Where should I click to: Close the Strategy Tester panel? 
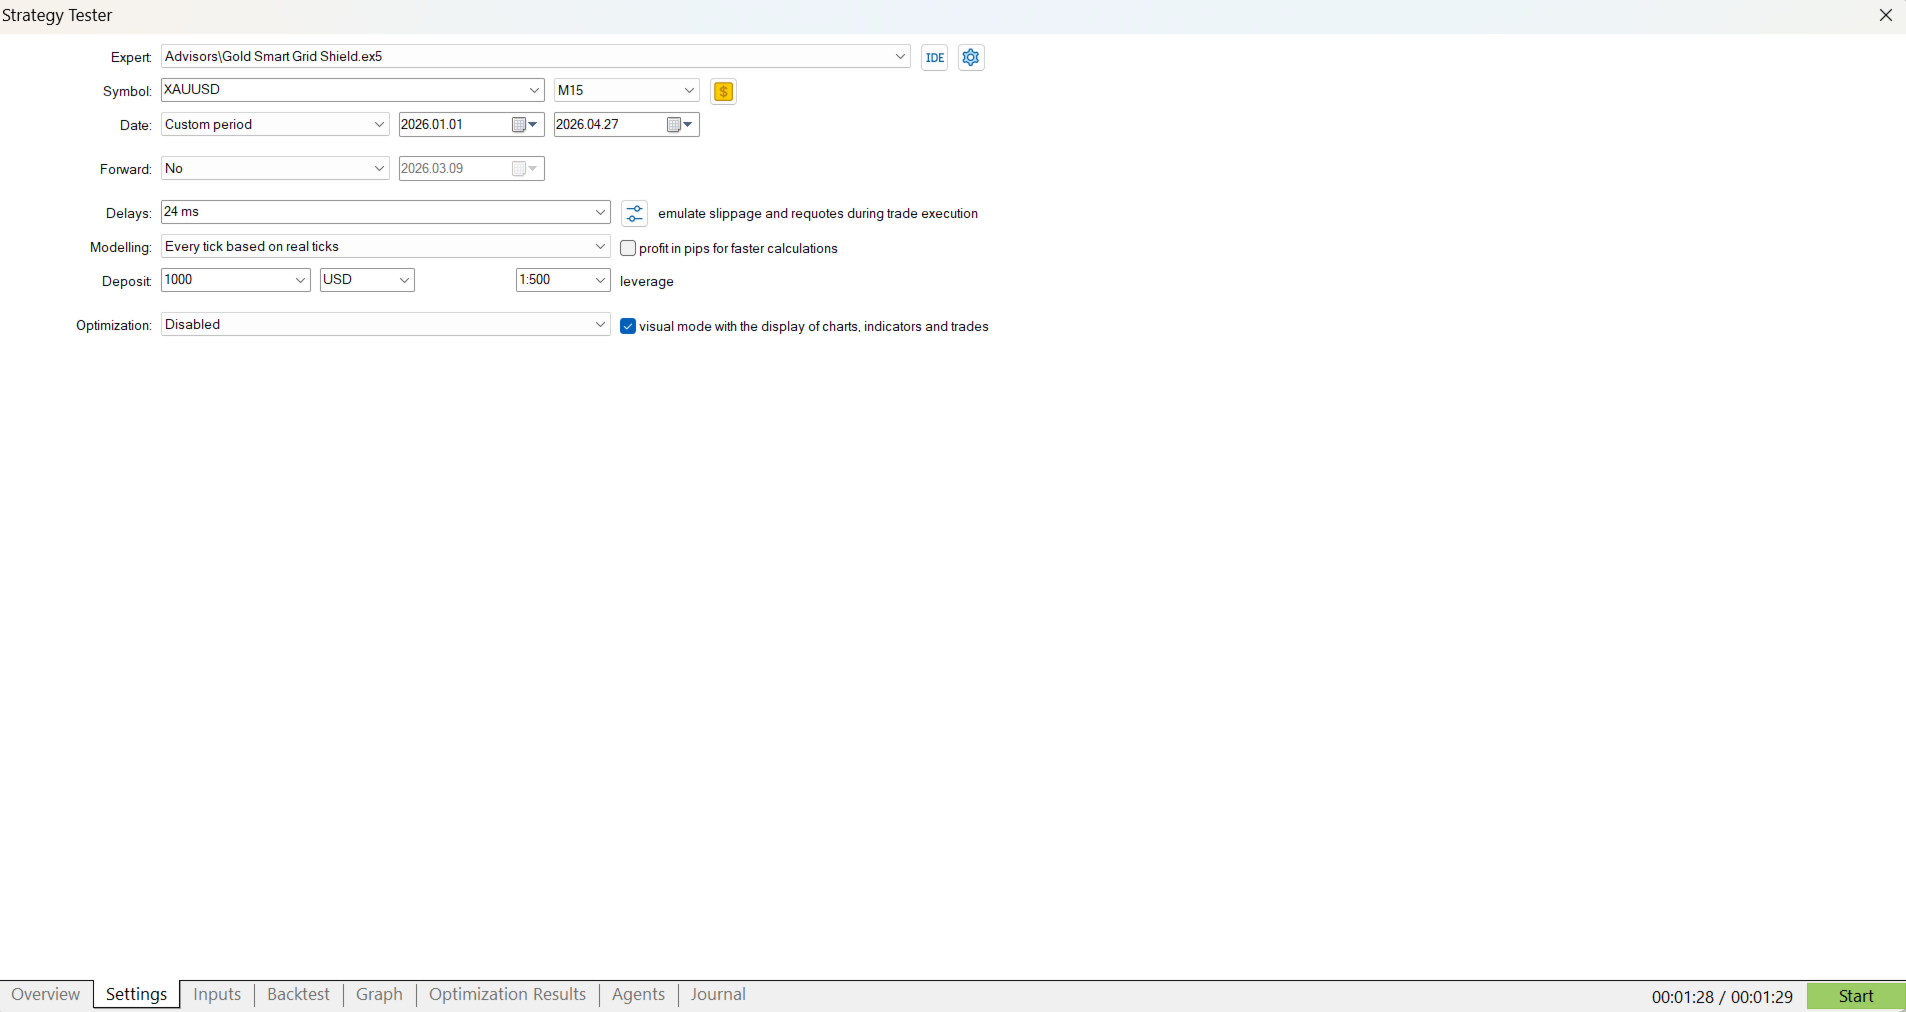(x=1886, y=15)
